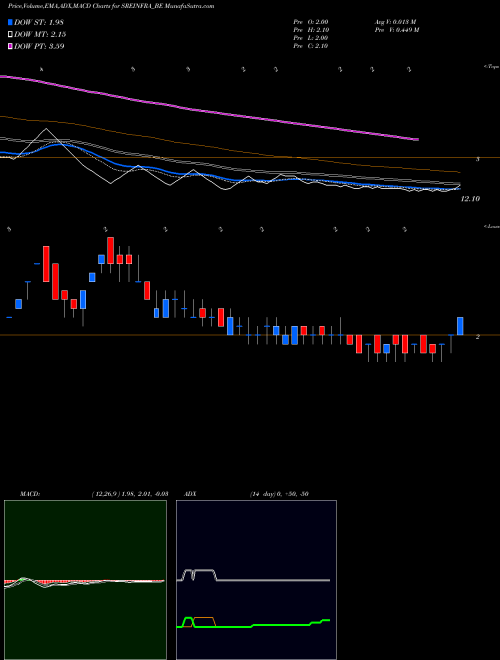500x660 pixels.
Task: Click the magenta DOW PT legend swatch
Action: pyautogui.click(x=10, y=46)
